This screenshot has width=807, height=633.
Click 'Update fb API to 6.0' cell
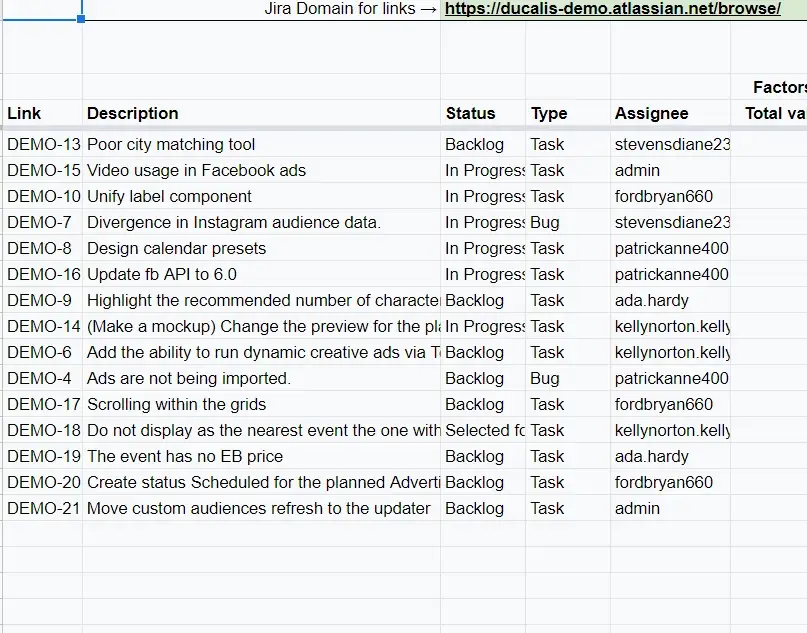click(x=261, y=274)
